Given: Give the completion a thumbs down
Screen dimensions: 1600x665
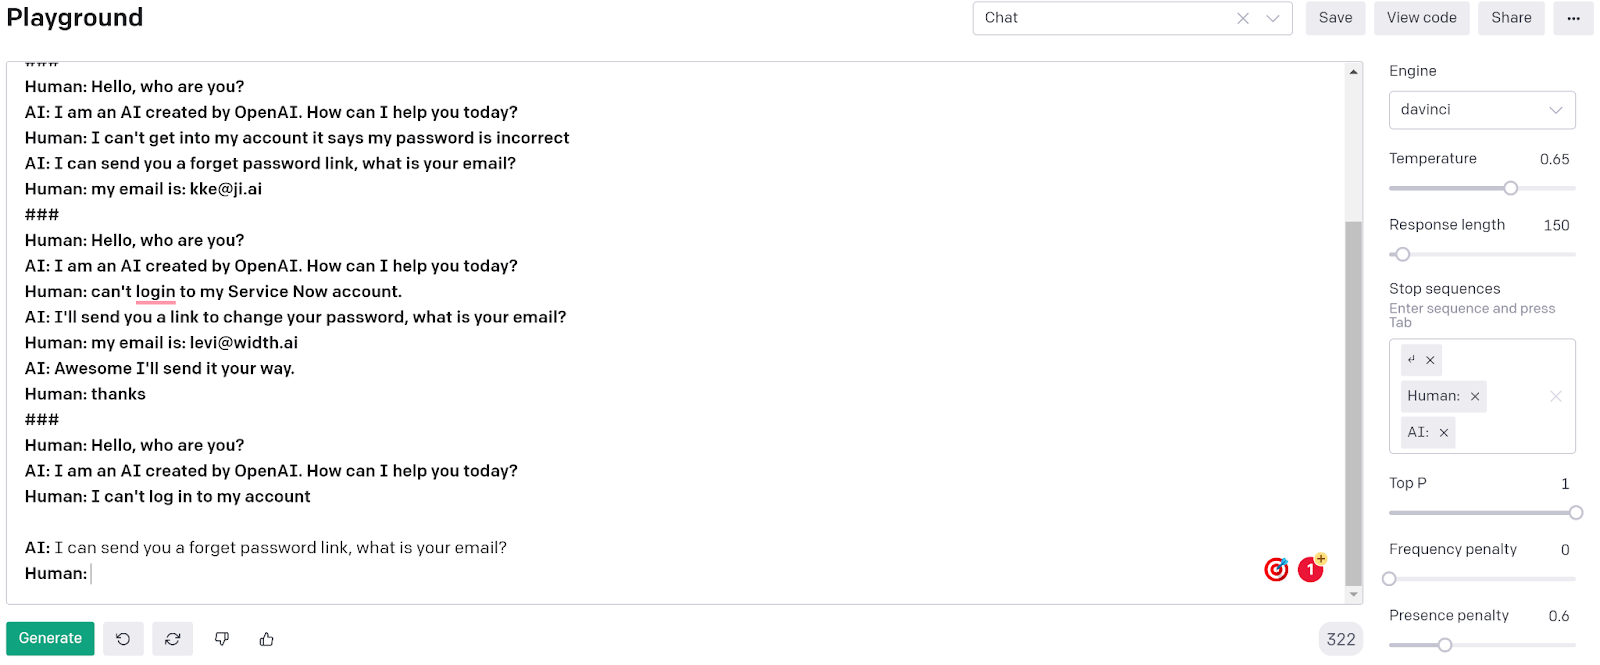Looking at the screenshot, I should (x=221, y=638).
